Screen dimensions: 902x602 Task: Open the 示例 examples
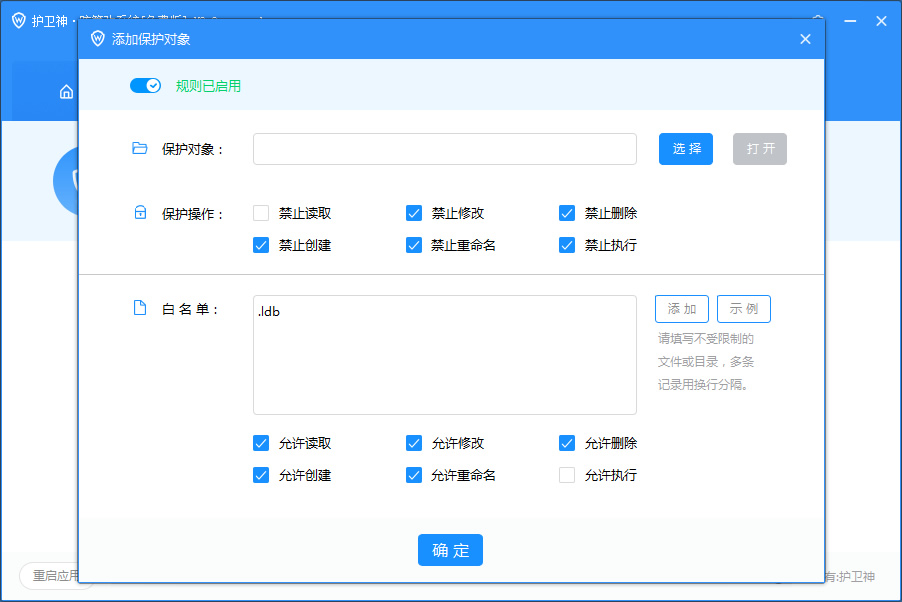(x=743, y=309)
